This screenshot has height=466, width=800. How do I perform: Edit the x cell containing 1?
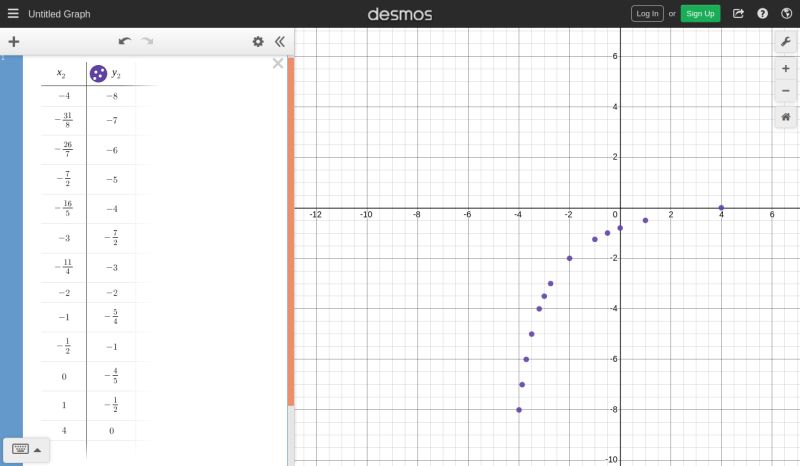click(x=64, y=405)
